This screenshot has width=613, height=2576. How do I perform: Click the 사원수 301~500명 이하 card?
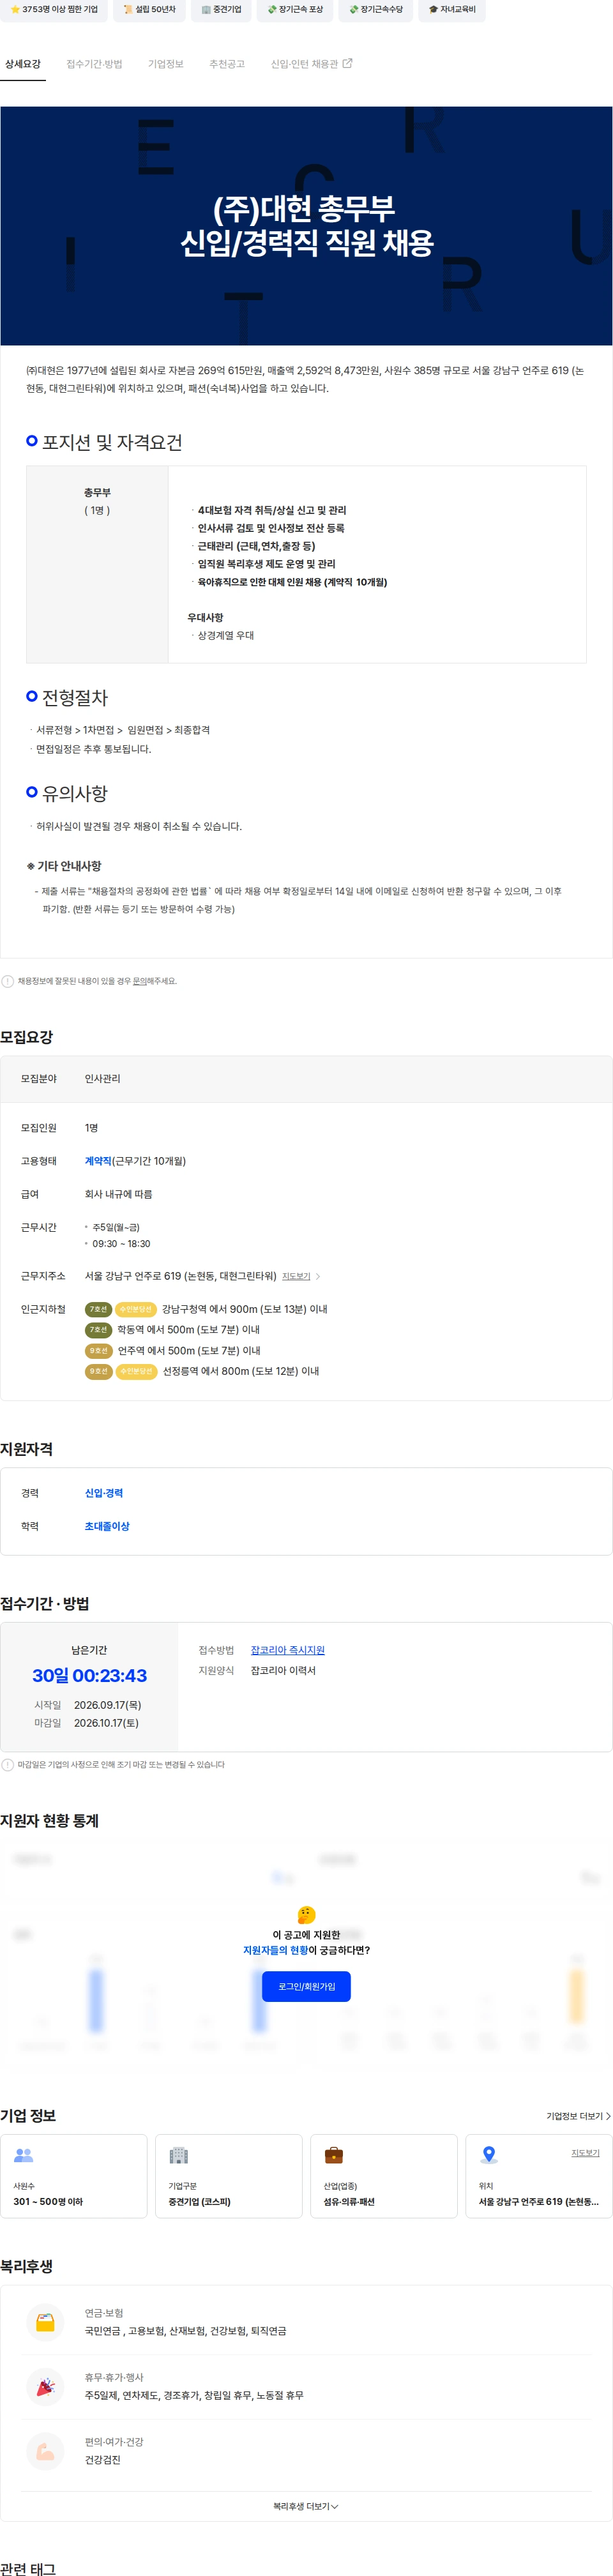pos(74,2176)
